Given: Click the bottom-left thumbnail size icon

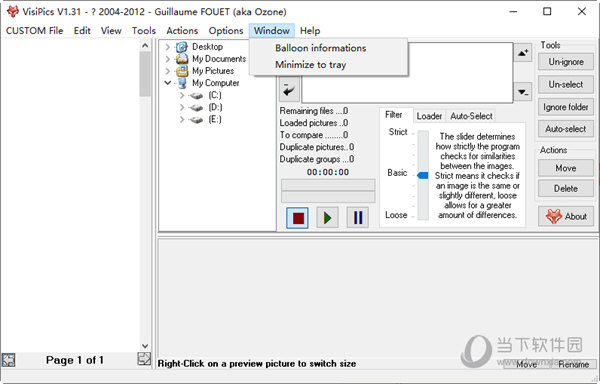Looking at the screenshot, I should (8, 360).
